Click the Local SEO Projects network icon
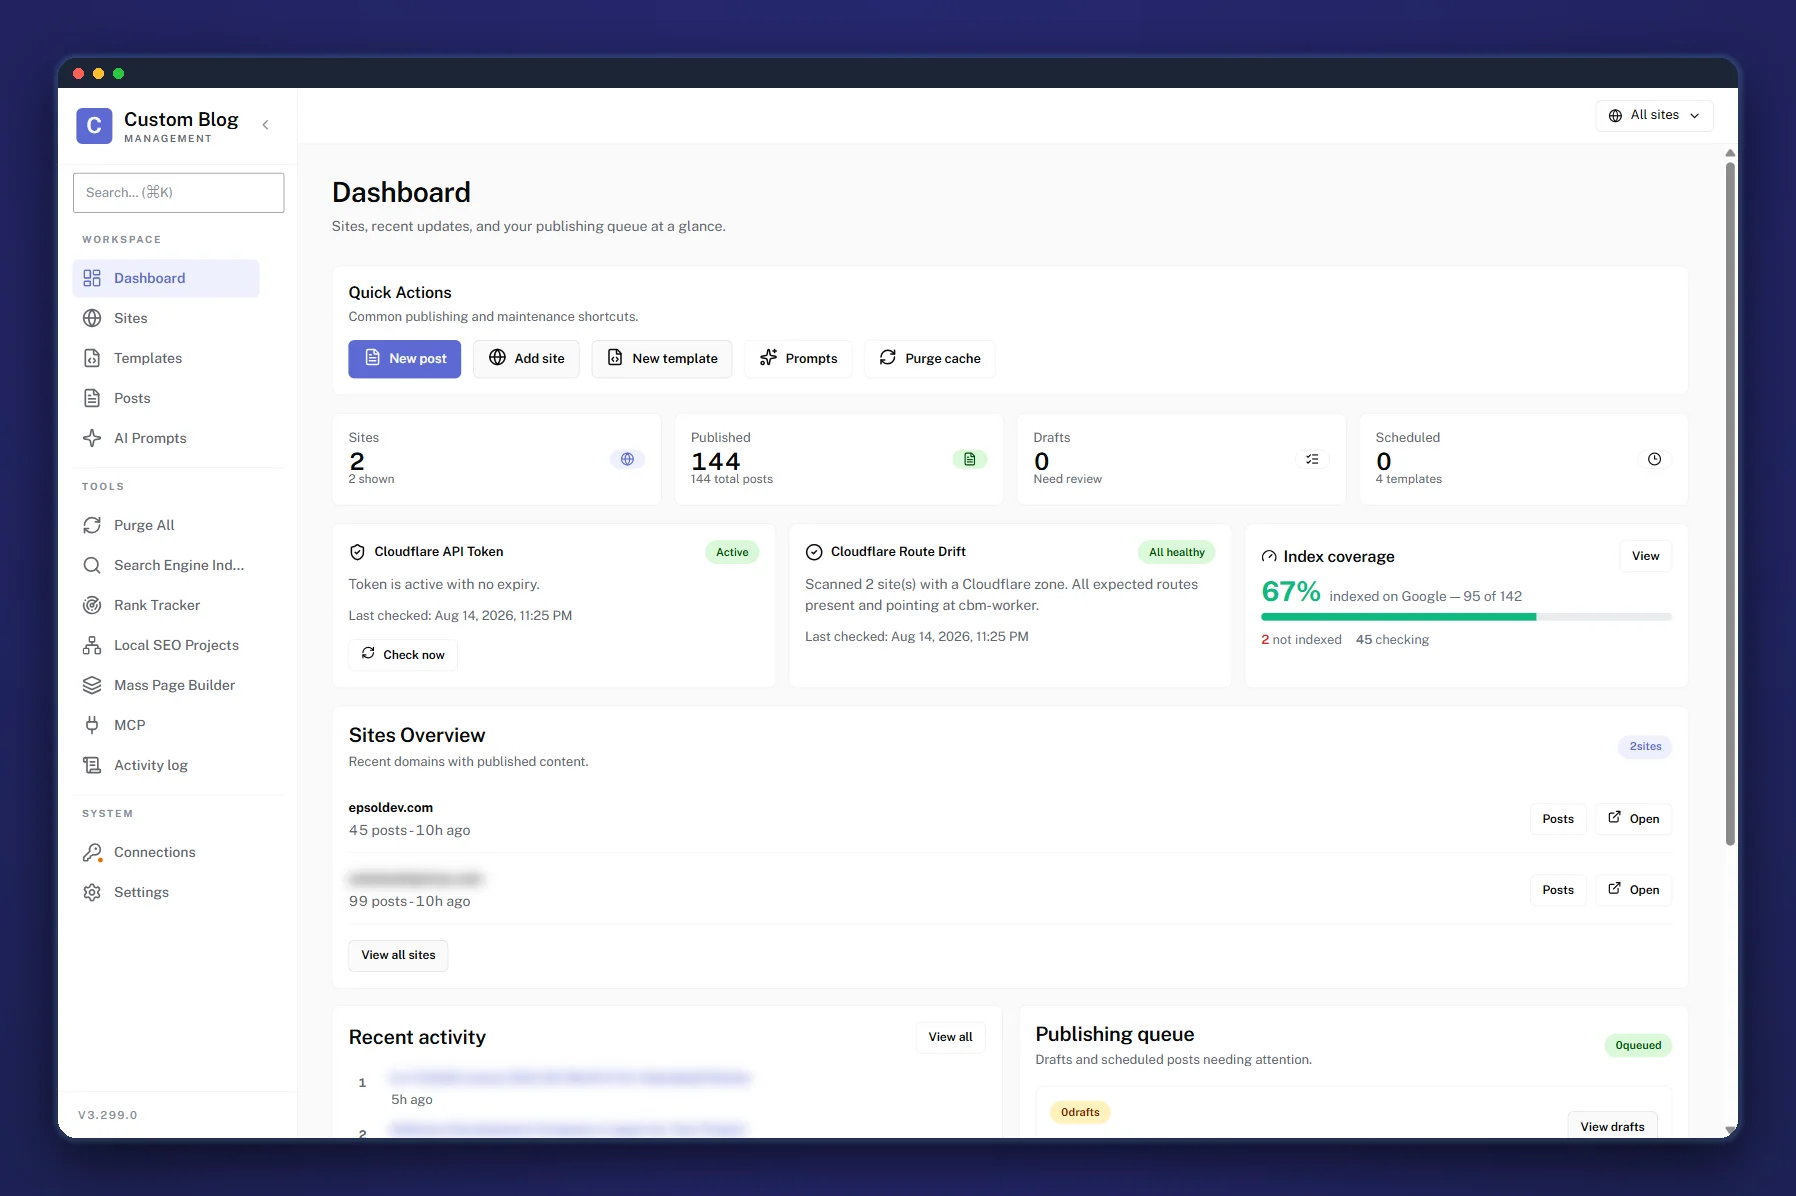The width and height of the screenshot is (1796, 1196). pos(92,645)
